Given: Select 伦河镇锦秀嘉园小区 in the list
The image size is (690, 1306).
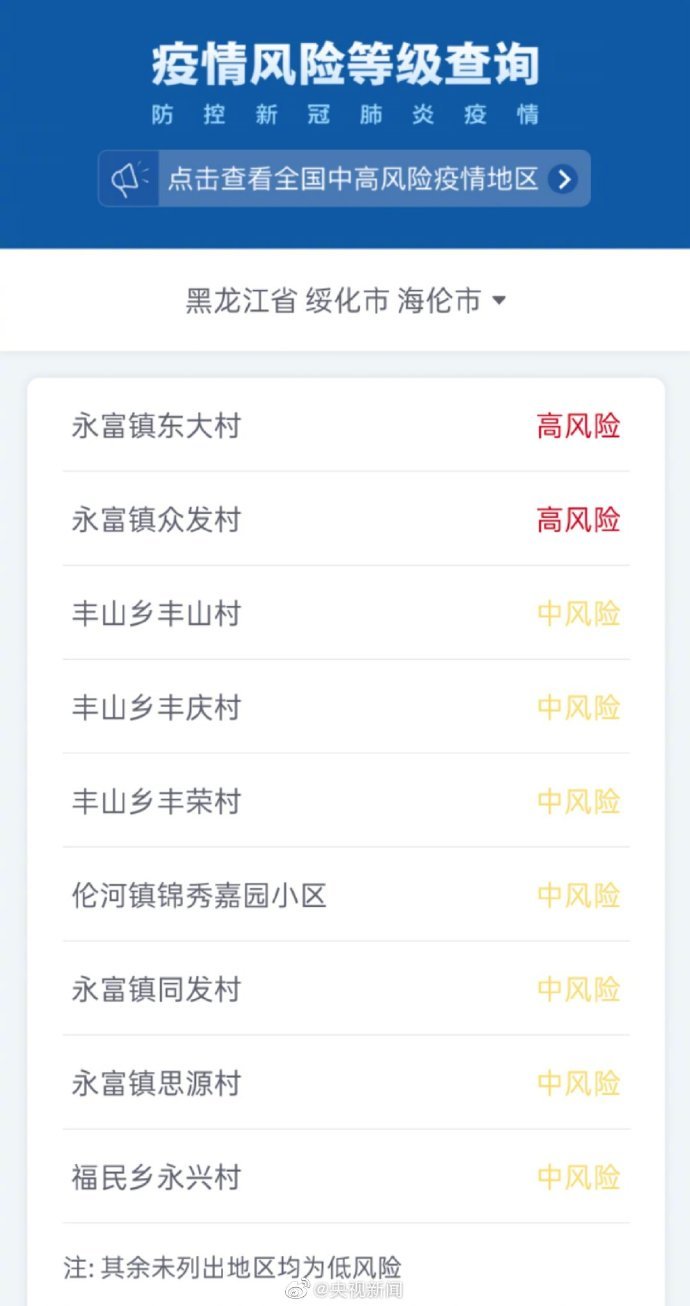Looking at the screenshot, I should pos(199,896).
